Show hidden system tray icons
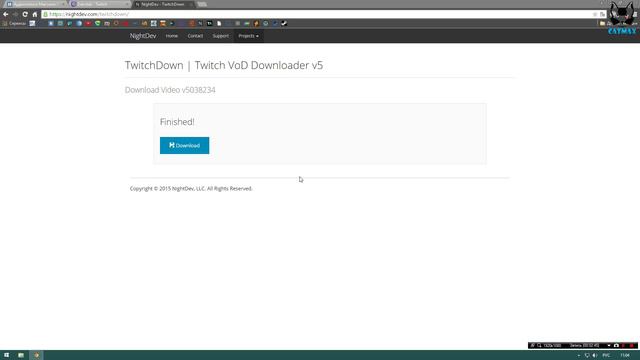The height and width of the screenshot is (360, 640). coord(579,356)
